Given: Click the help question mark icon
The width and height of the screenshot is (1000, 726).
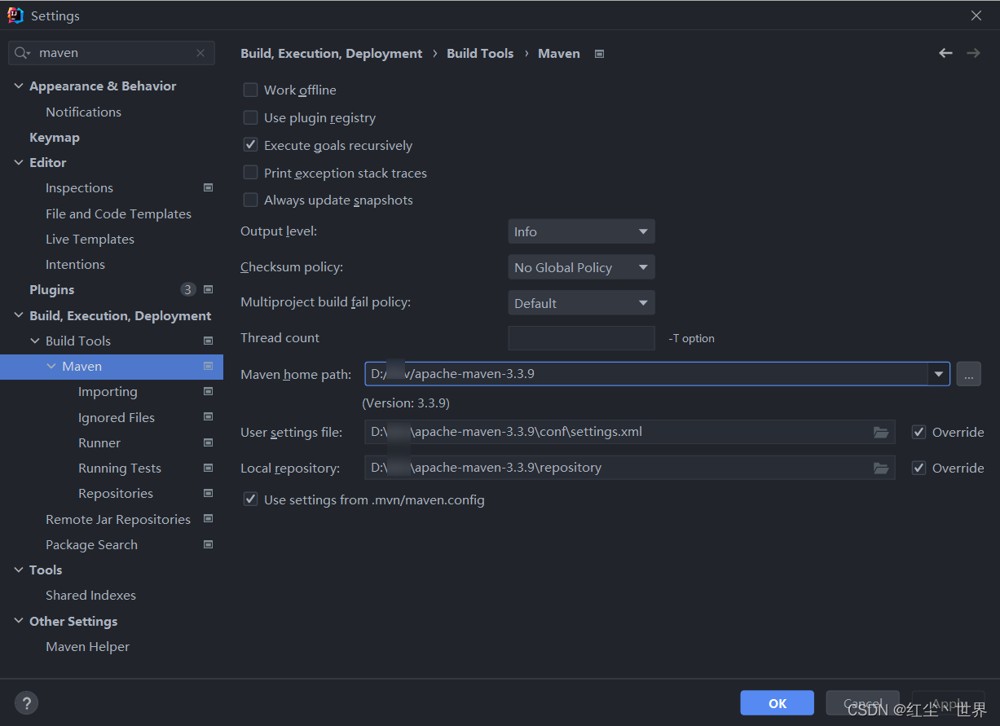Looking at the screenshot, I should click(x=27, y=703).
